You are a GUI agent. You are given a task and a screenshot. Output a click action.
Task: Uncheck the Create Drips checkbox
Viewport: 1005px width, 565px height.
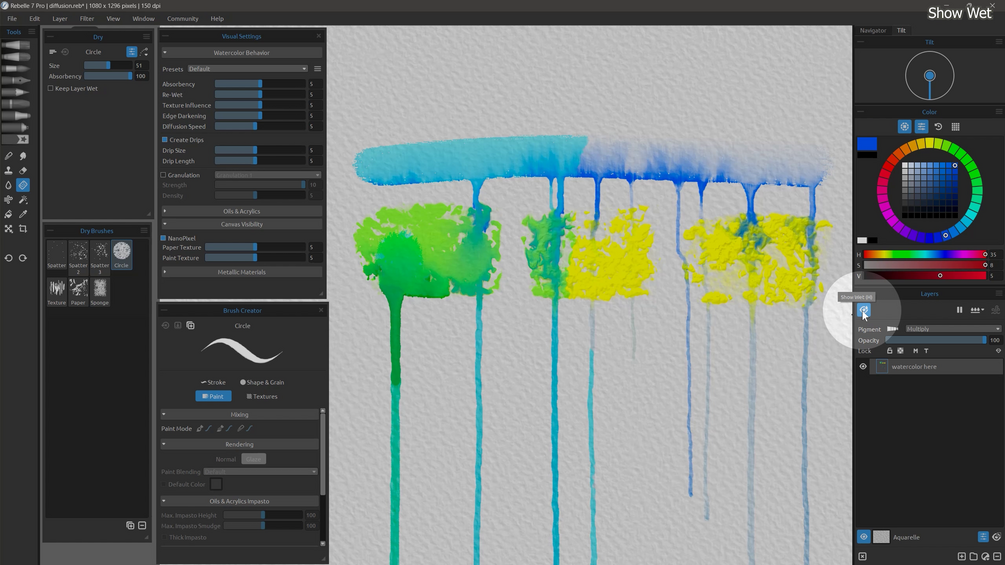[165, 140]
